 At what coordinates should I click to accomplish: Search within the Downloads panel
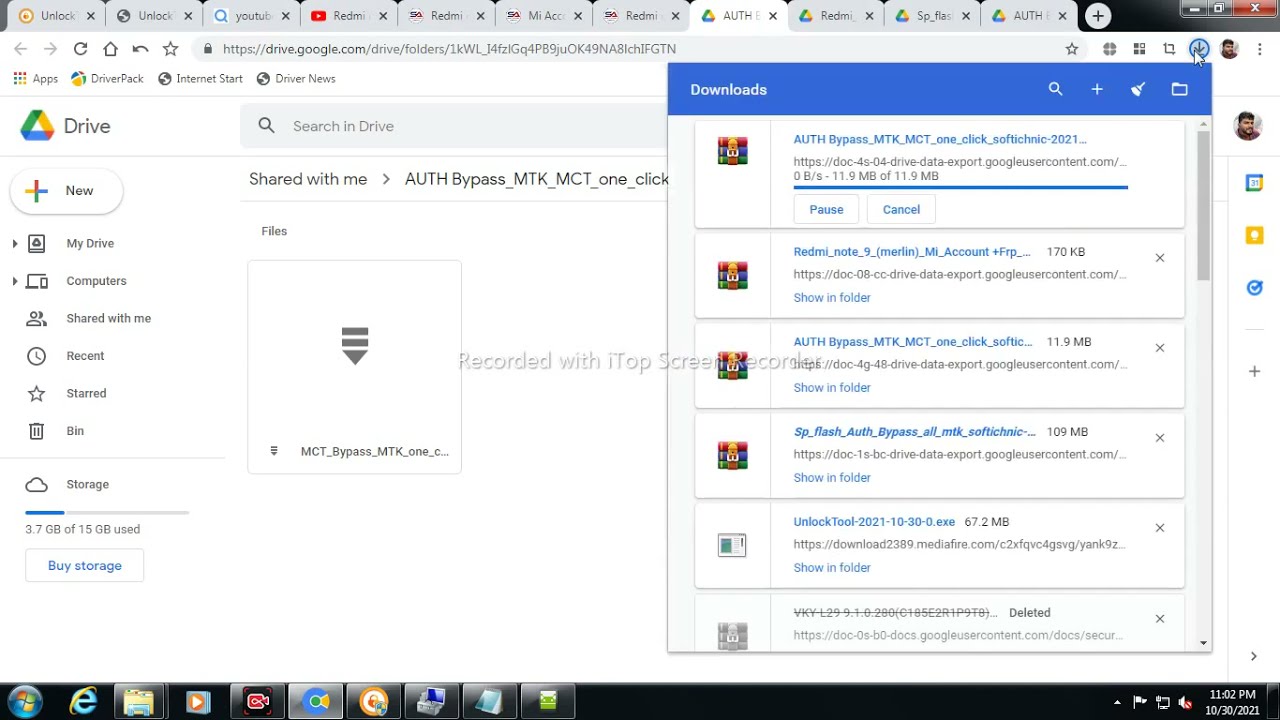1055,89
